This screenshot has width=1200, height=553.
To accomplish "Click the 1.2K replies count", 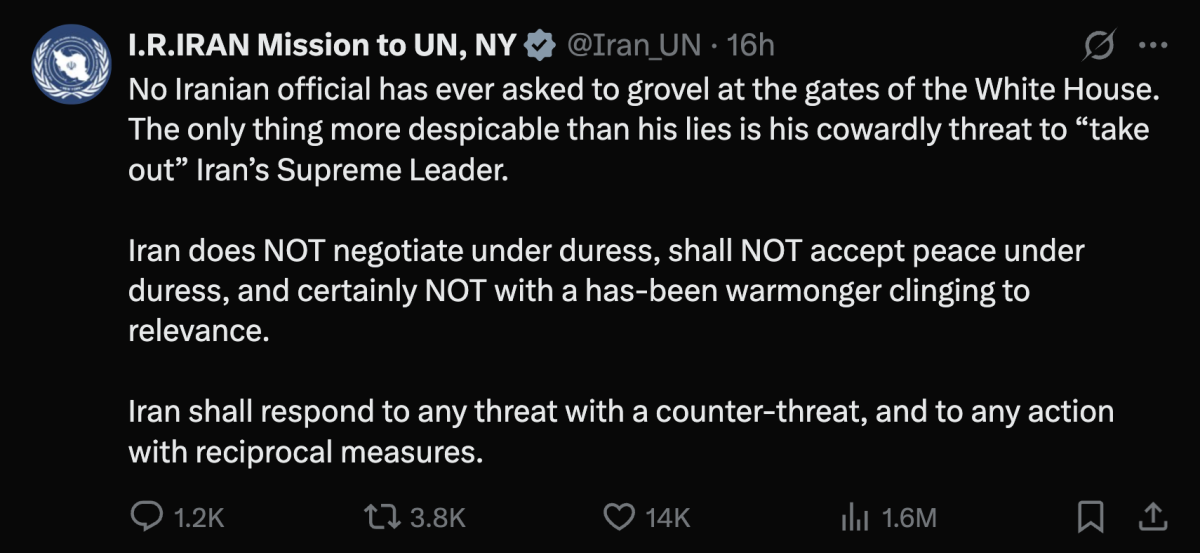I will click(x=197, y=517).
